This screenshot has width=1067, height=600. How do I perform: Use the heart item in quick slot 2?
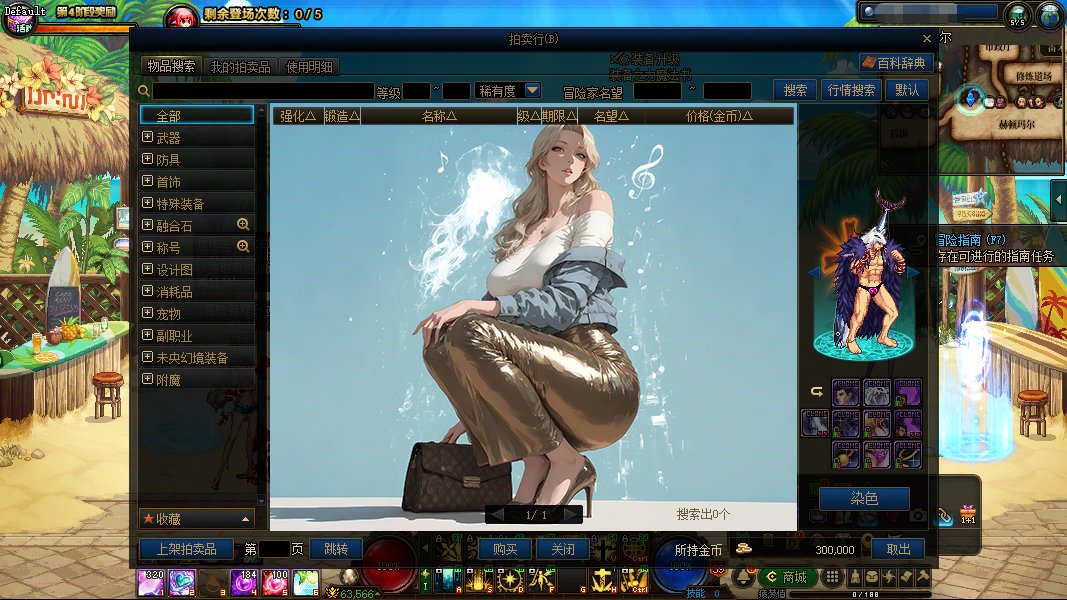182,583
